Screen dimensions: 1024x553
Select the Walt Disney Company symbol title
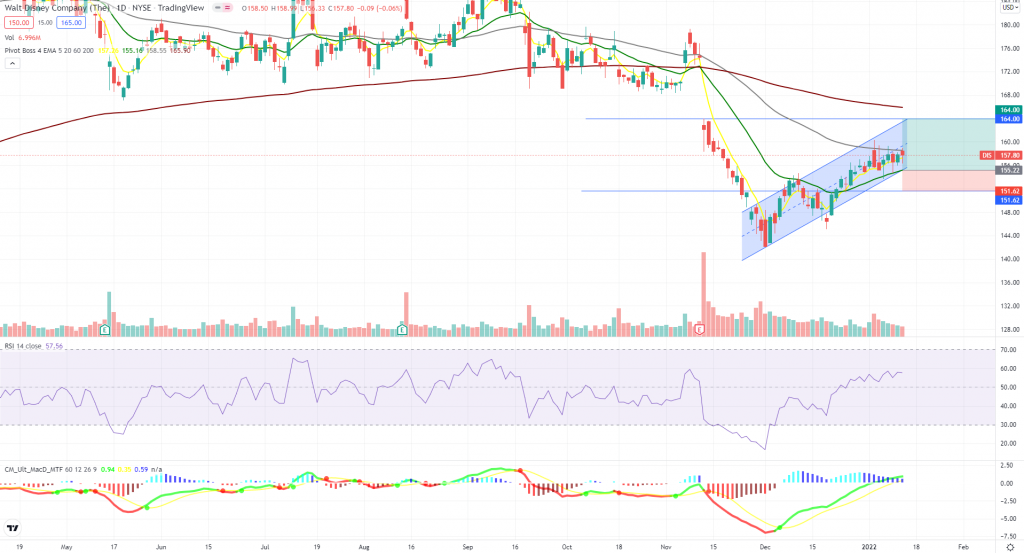tap(57, 8)
